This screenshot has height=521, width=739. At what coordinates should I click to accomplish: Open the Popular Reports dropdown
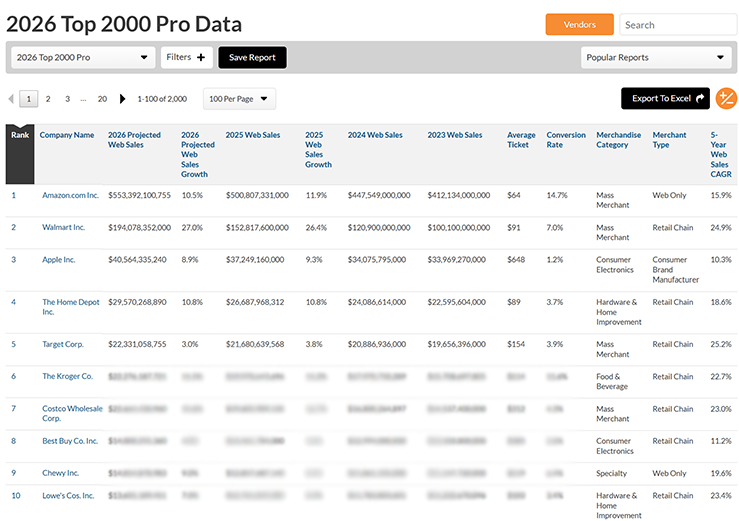coord(654,58)
